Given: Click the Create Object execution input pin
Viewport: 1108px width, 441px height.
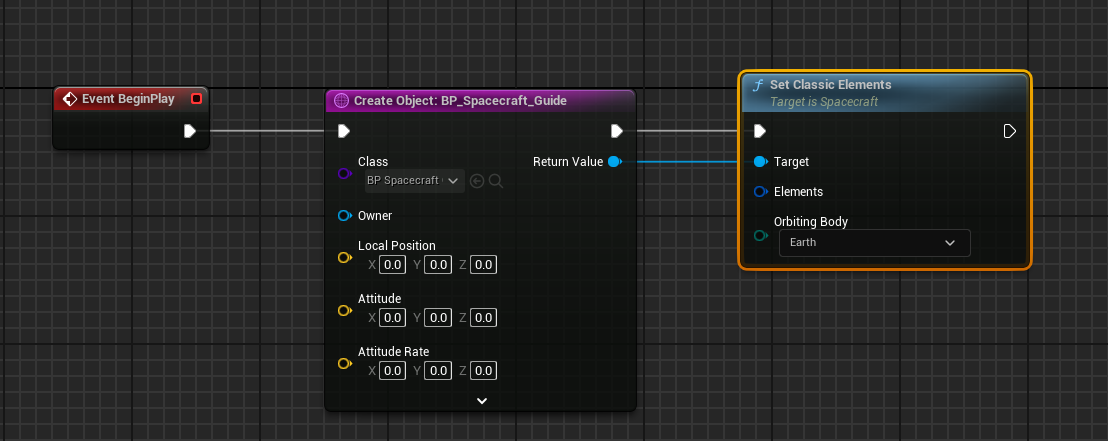Looking at the screenshot, I should [344, 131].
